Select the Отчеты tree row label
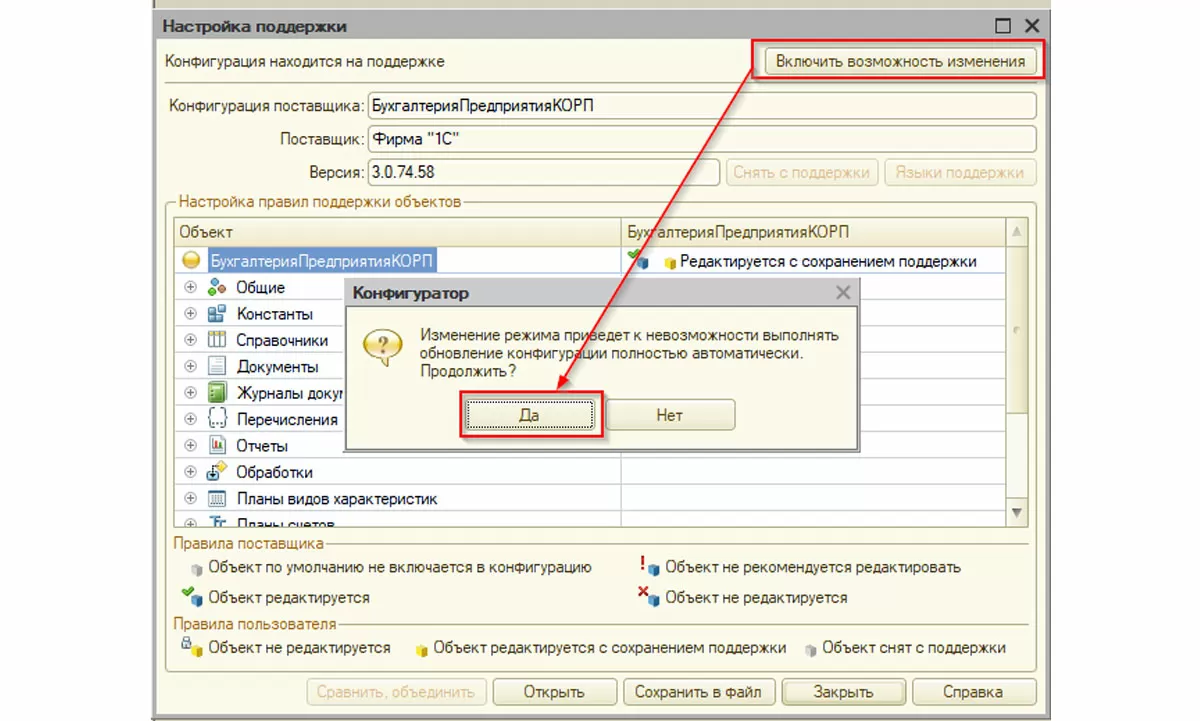 click(x=262, y=445)
